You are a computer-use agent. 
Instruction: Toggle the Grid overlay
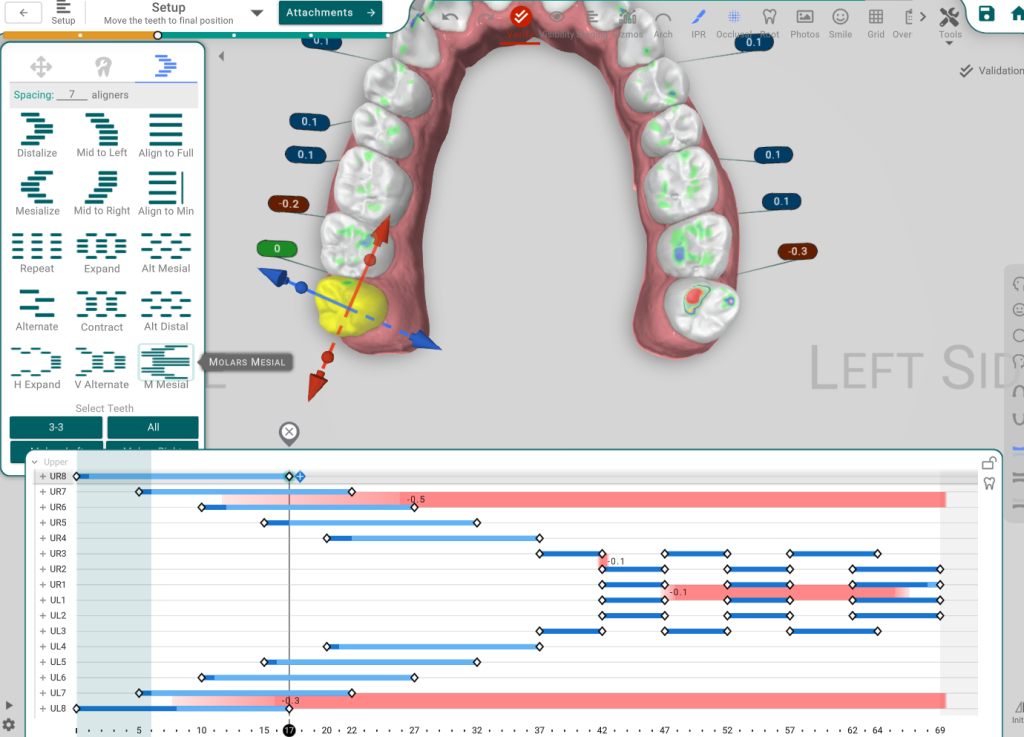click(x=875, y=20)
